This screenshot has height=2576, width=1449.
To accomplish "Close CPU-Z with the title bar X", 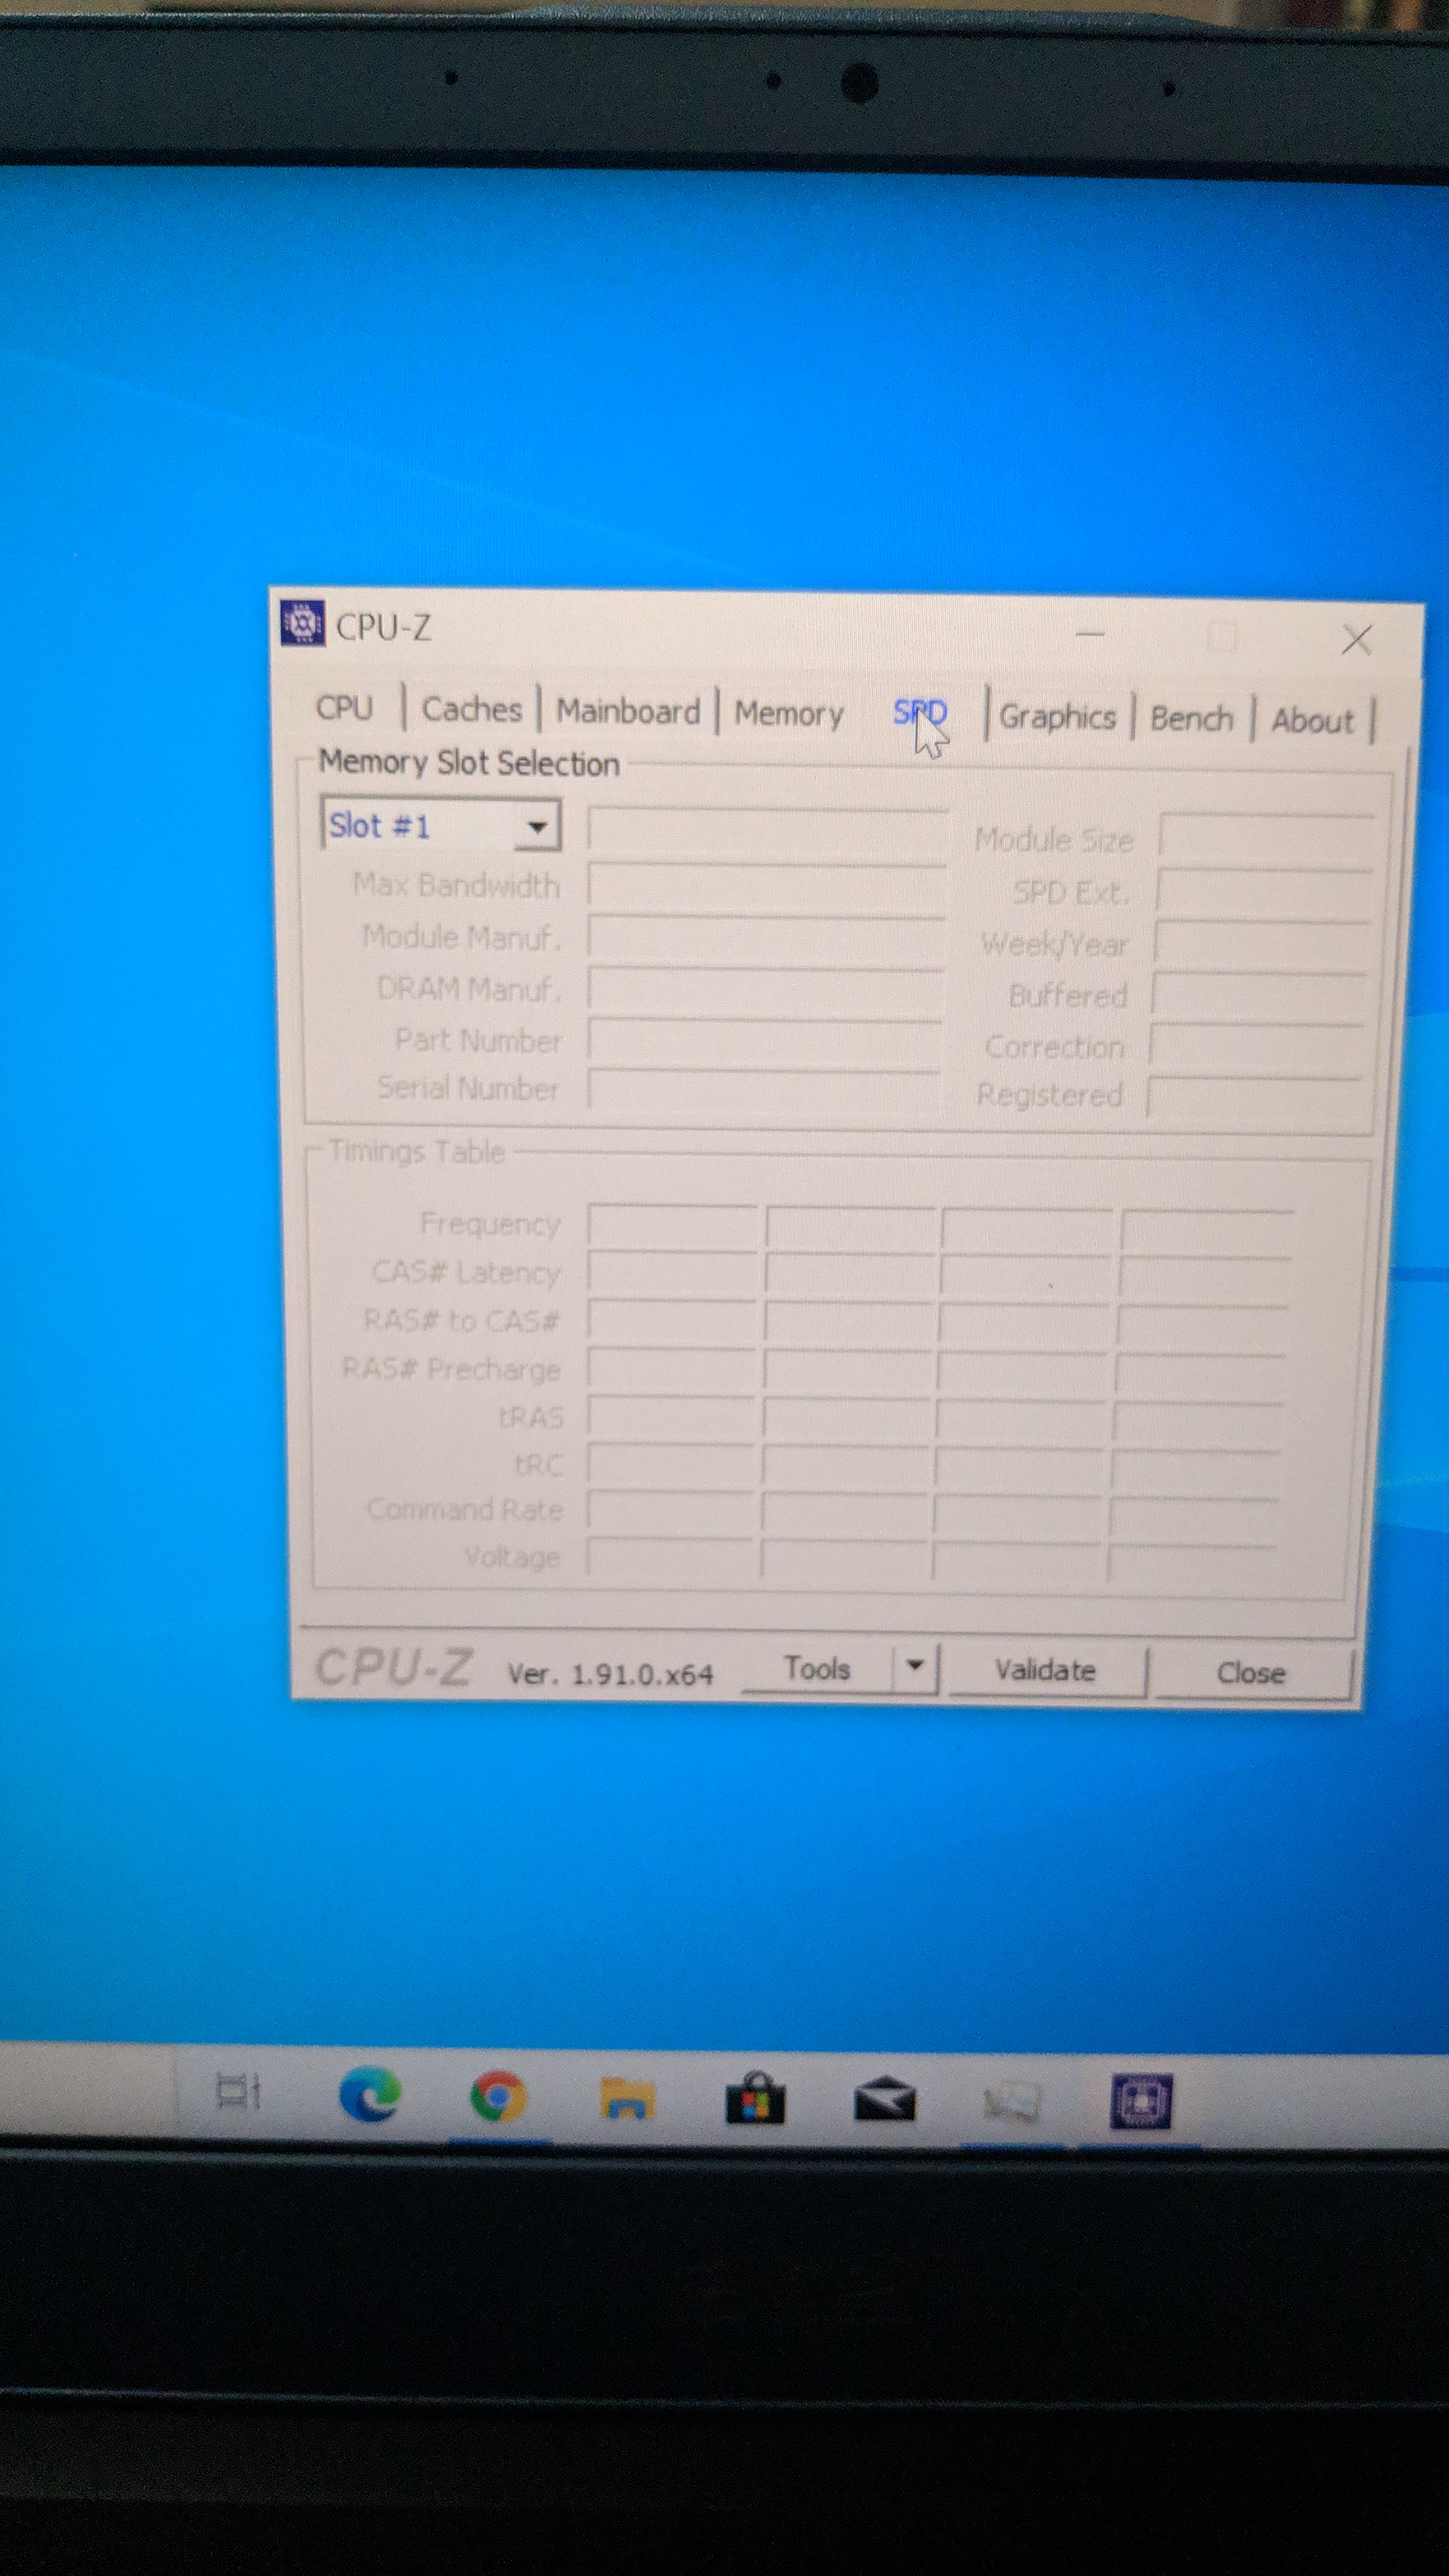I will pos(1356,640).
